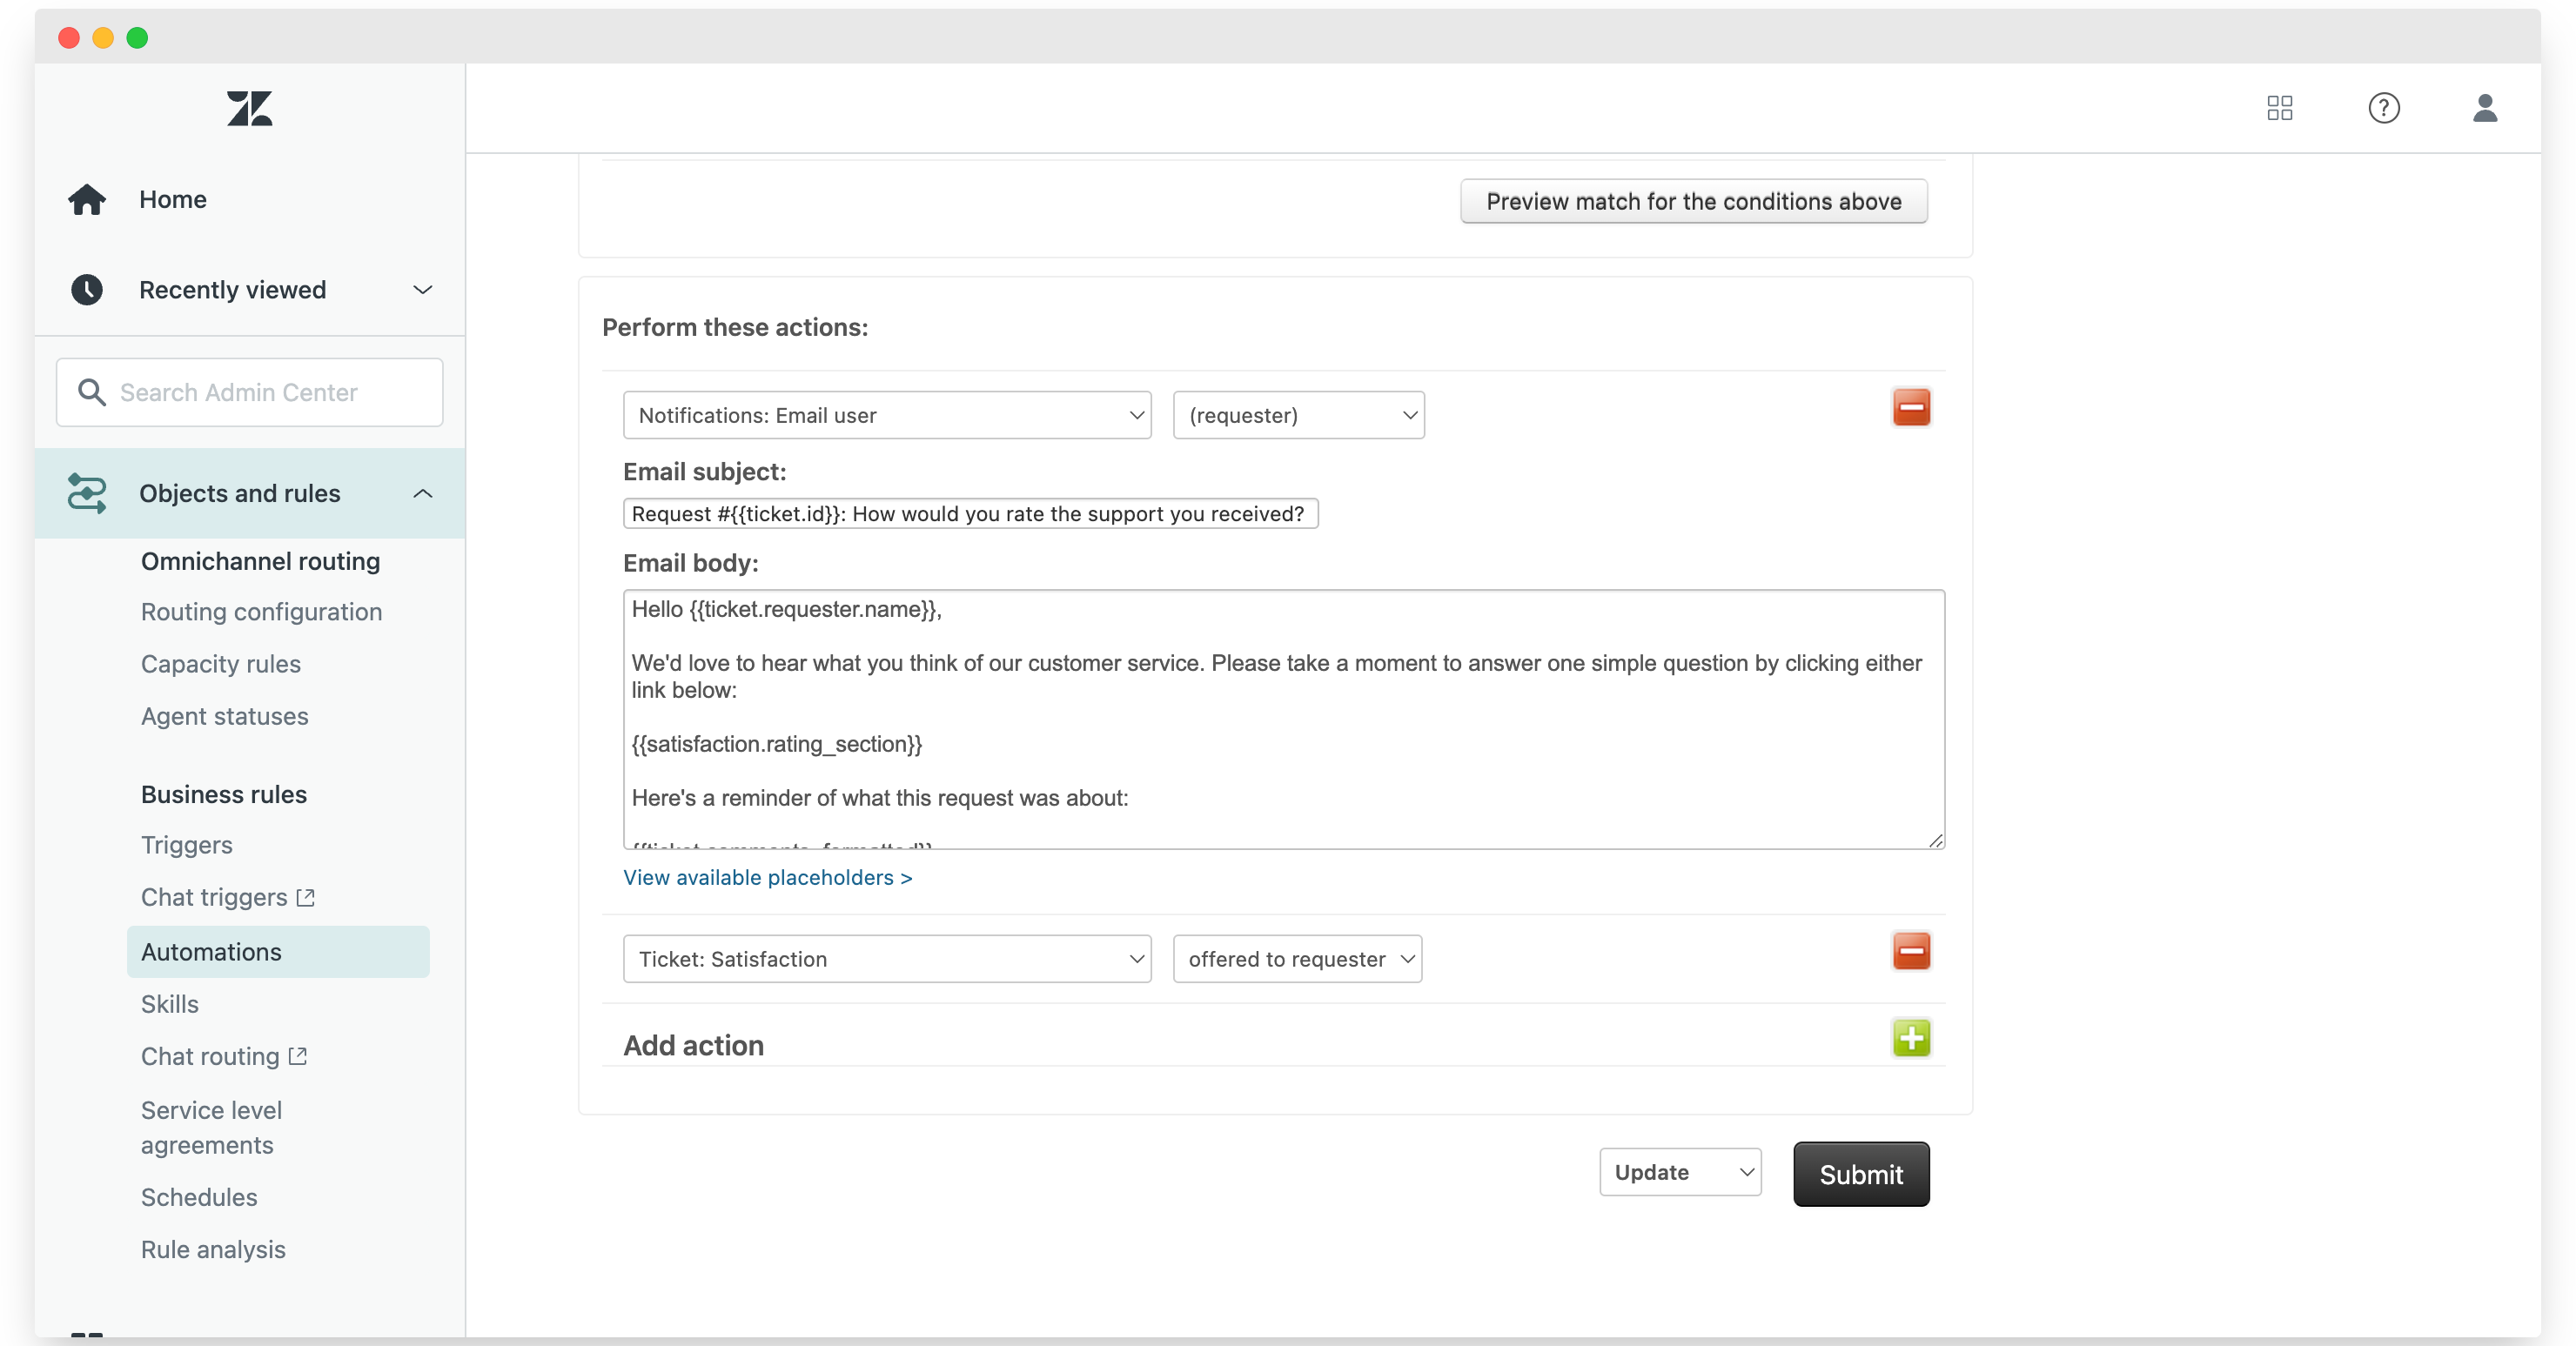Click the Search Admin Center field
2576x1346 pixels.
[249, 392]
